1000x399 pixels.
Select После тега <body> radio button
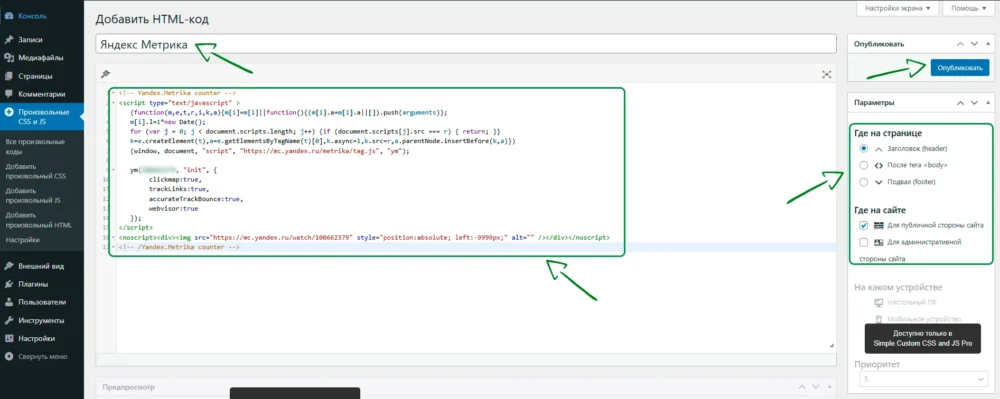coord(864,165)
